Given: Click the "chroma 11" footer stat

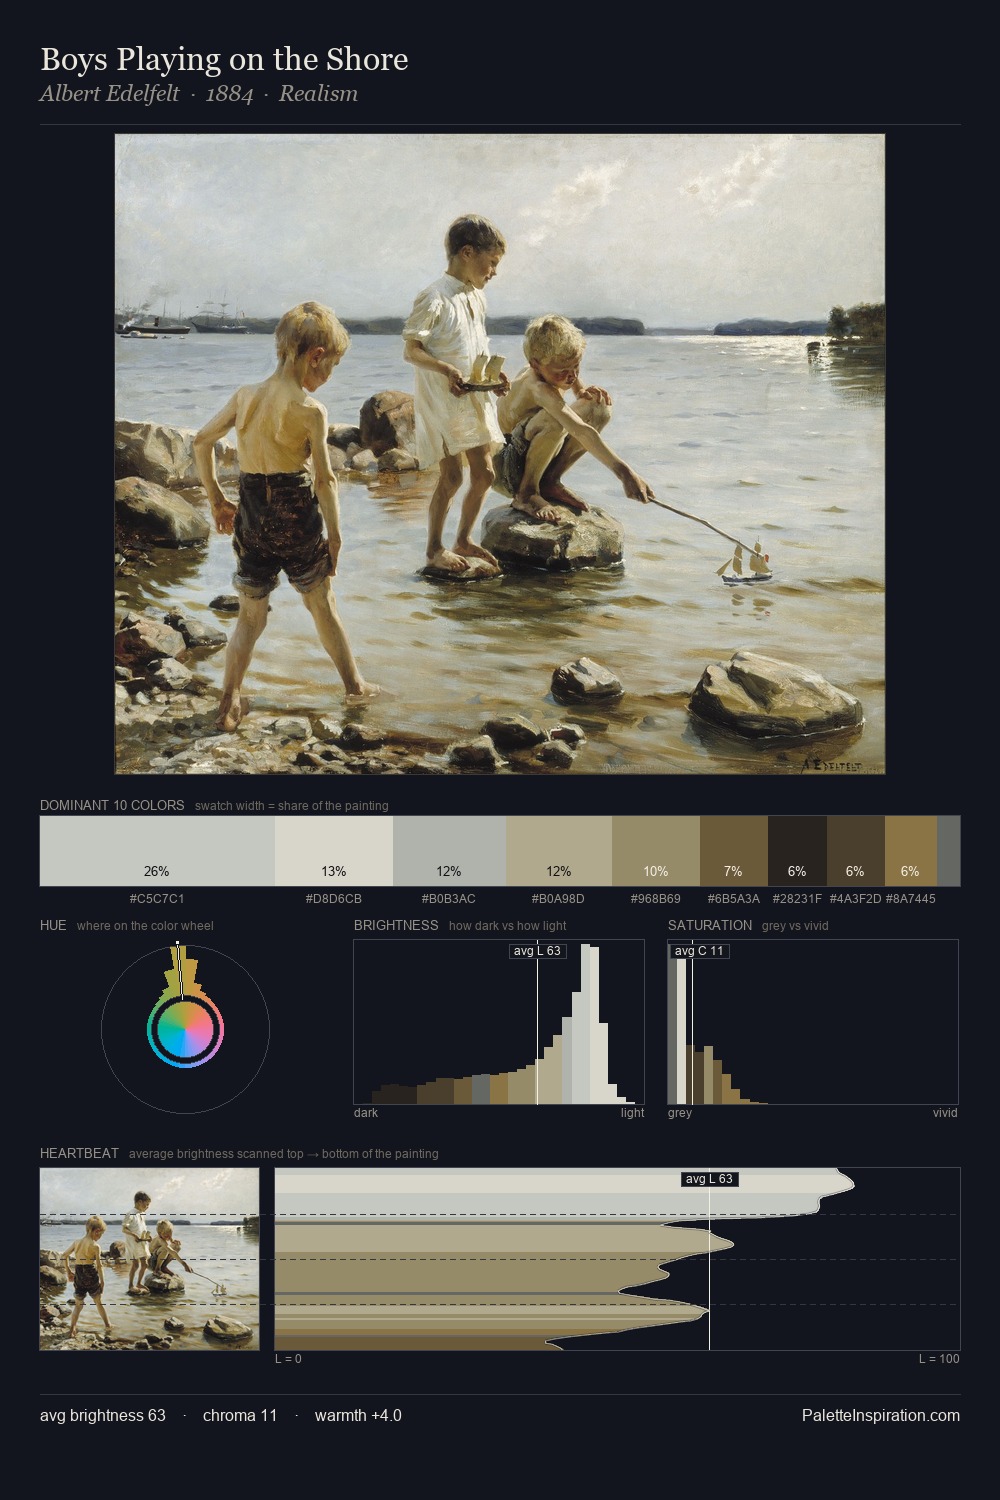Looking at the screenshot, I should 240,1415.
